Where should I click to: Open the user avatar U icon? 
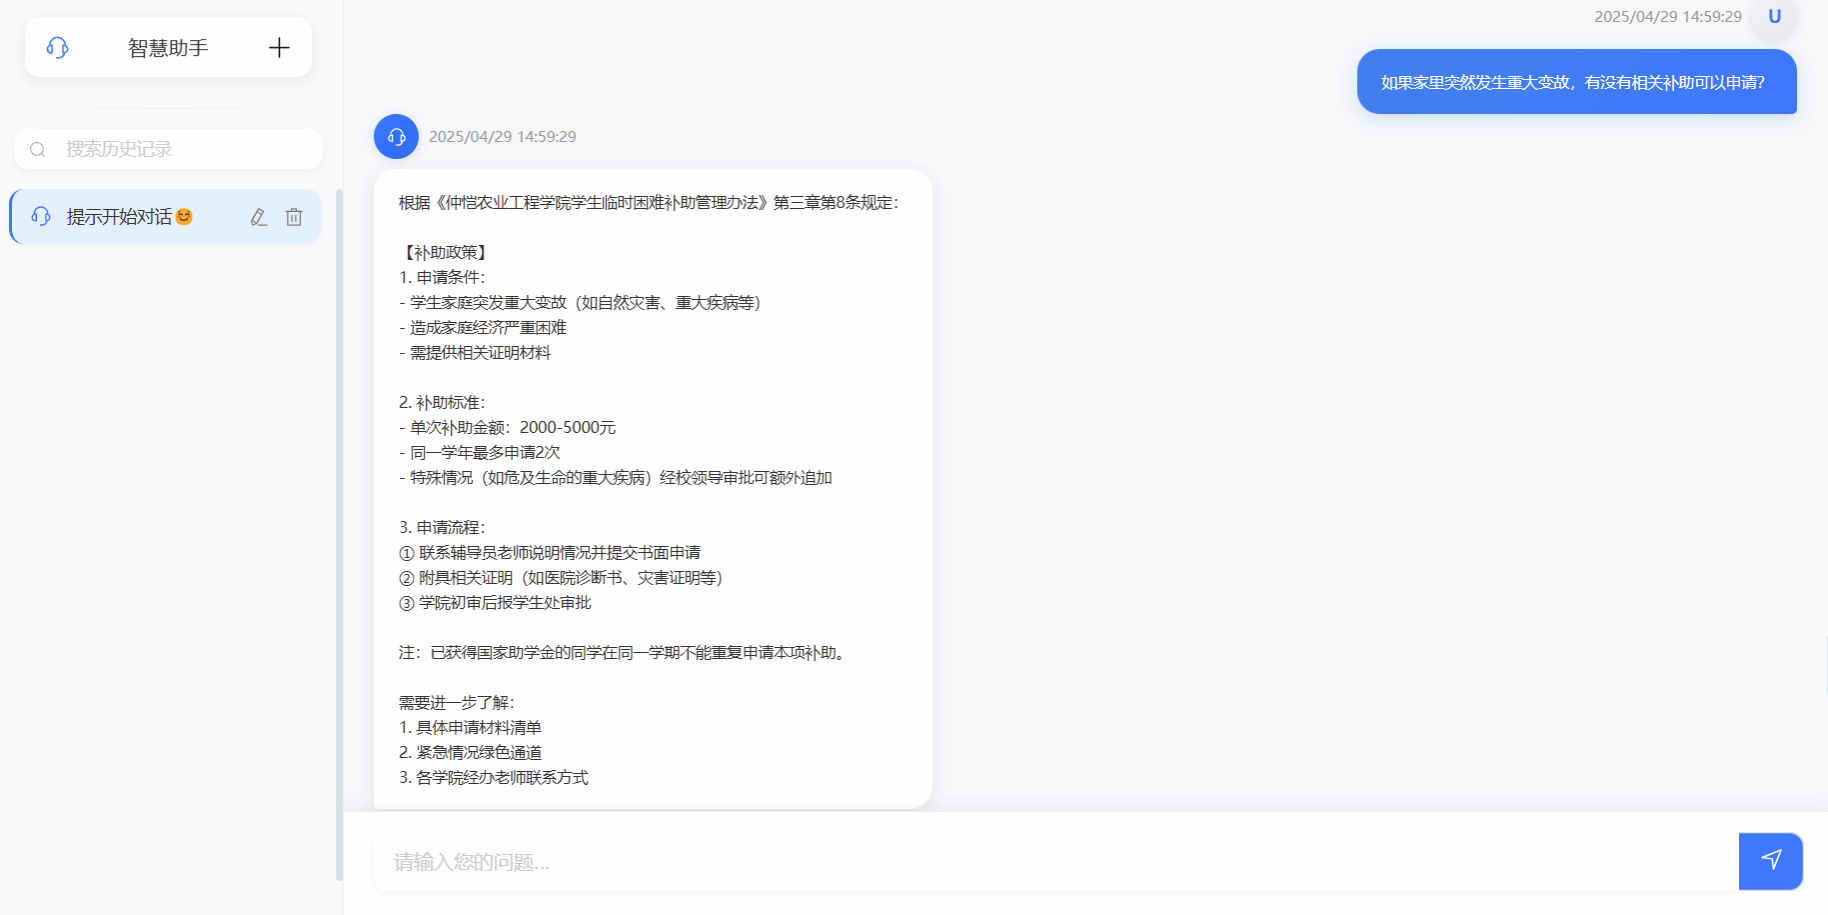pyautogui.click(x=1774, y=17)
